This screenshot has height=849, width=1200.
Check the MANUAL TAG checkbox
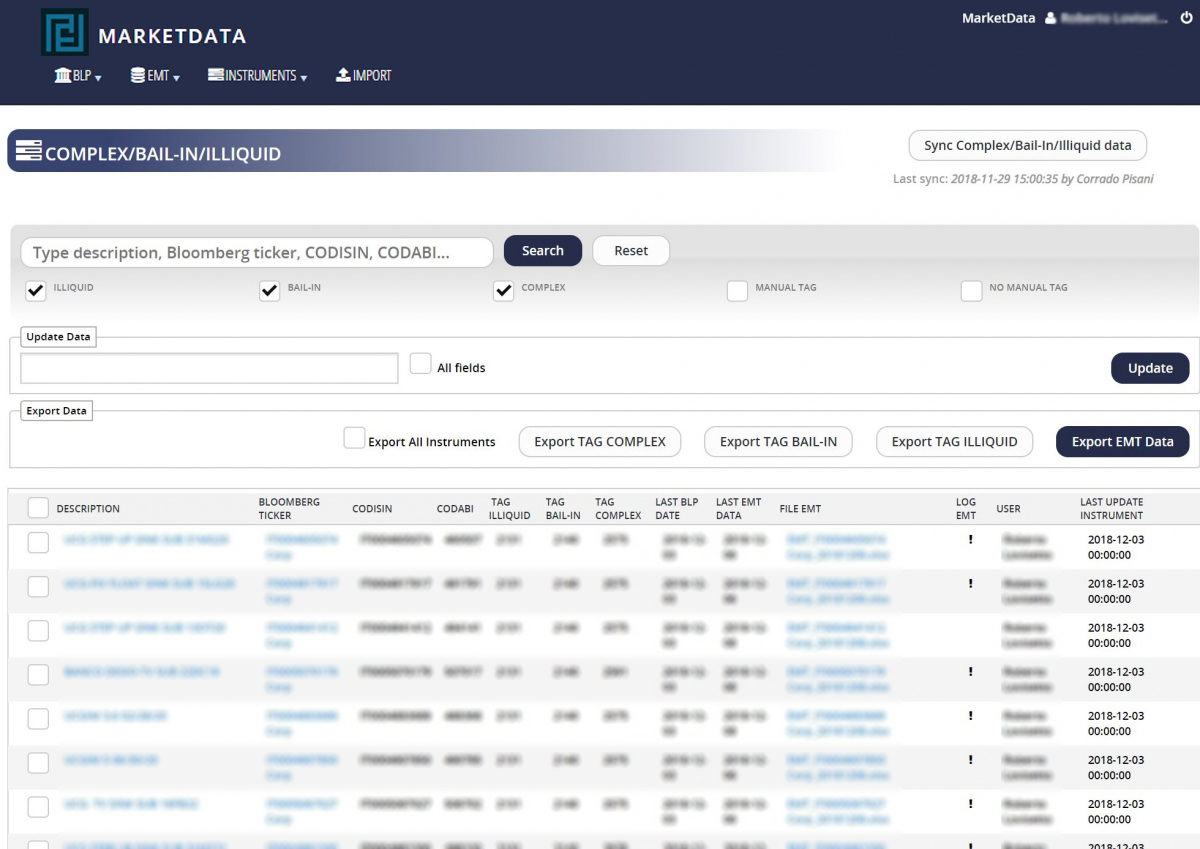pos(738,291)
